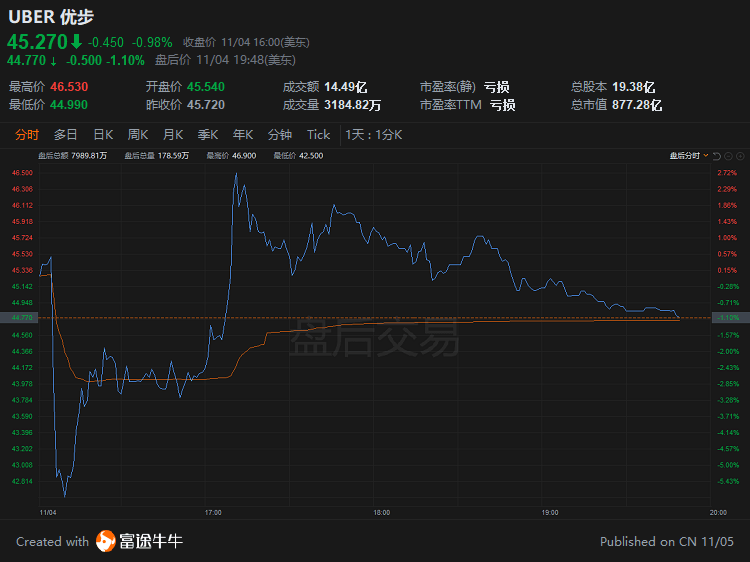750x562 pixels.
Task: Zoom in chart with the plus icon
Action: point(740,156)
